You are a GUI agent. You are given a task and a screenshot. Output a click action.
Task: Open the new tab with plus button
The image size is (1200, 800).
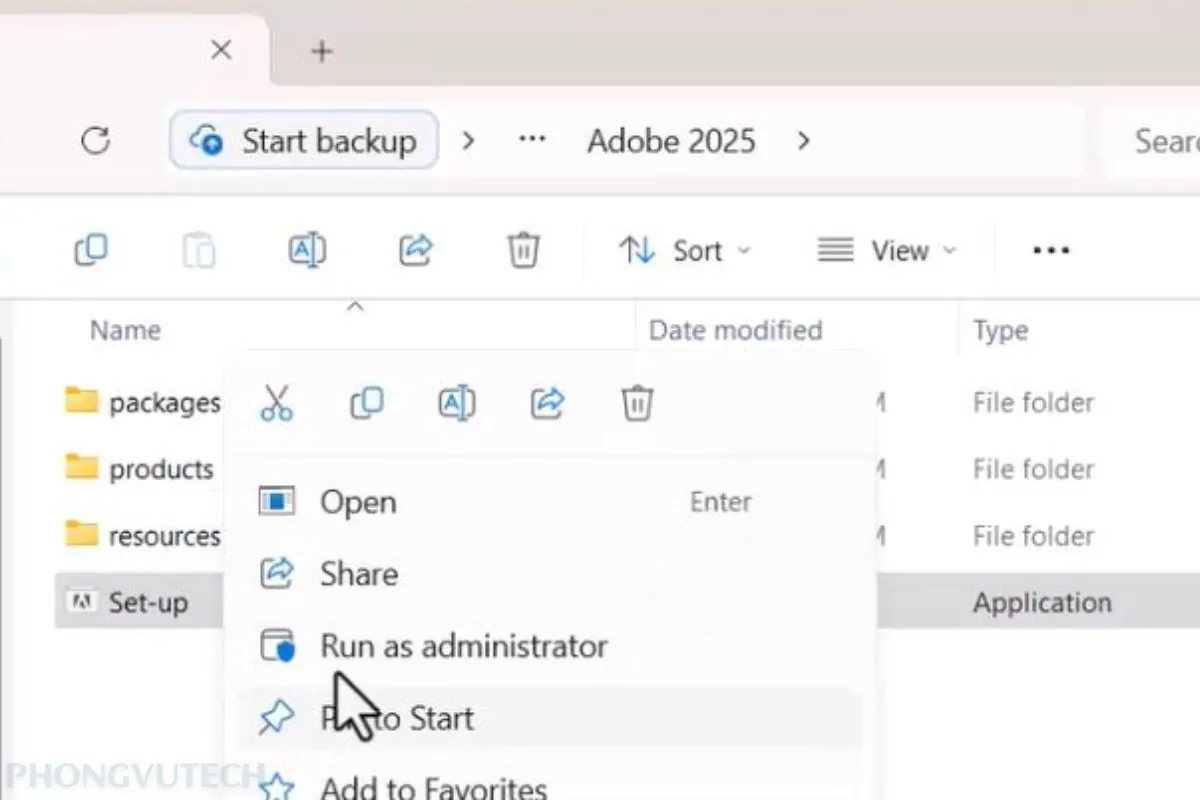321,51
